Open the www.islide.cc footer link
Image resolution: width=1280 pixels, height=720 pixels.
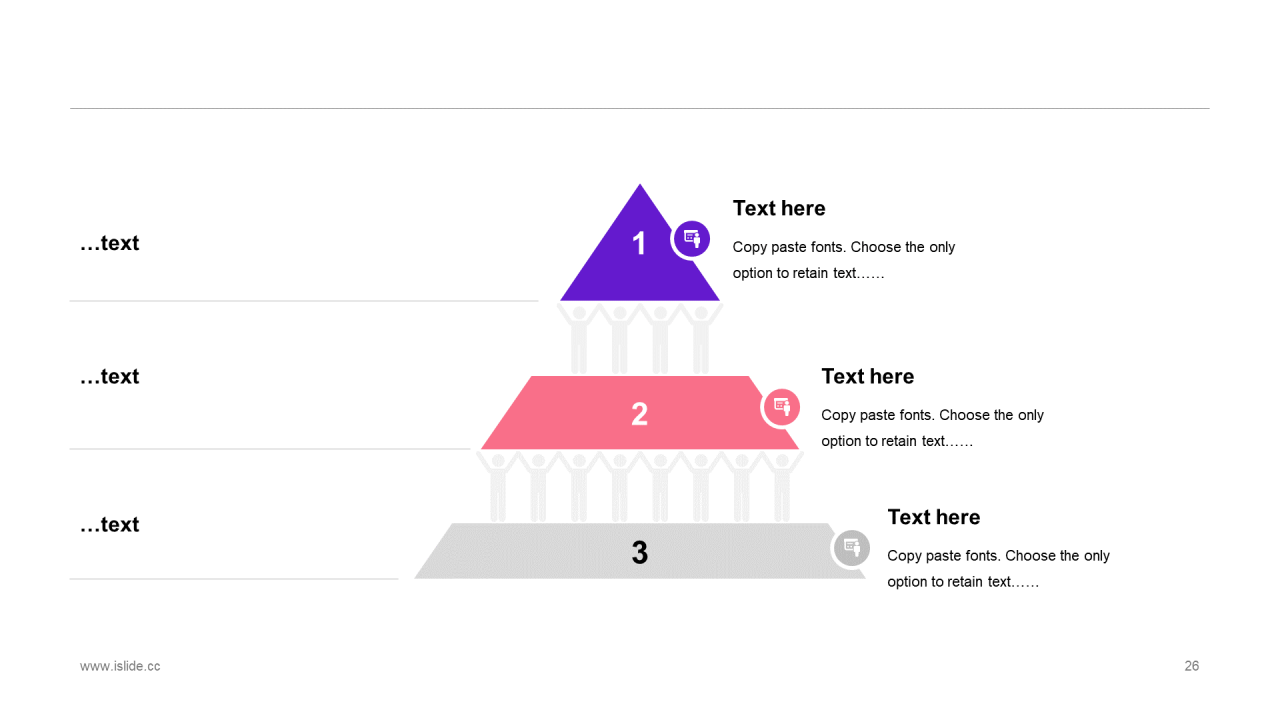[120, 666]
